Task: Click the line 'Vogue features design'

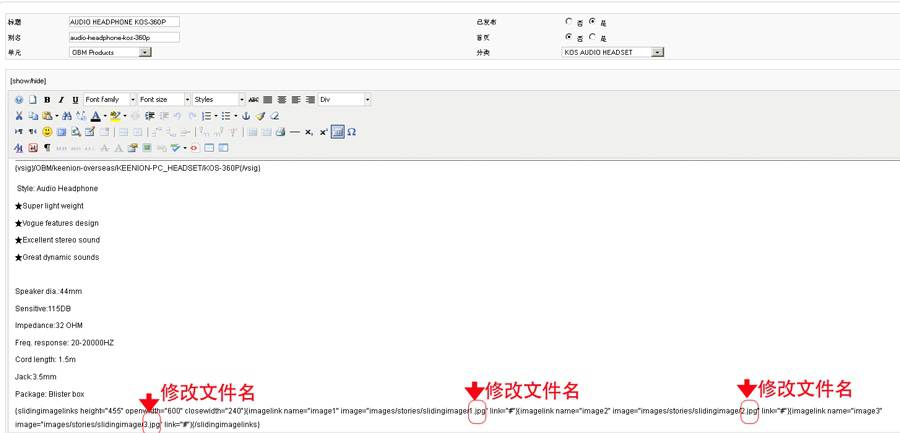Action: 56,223
